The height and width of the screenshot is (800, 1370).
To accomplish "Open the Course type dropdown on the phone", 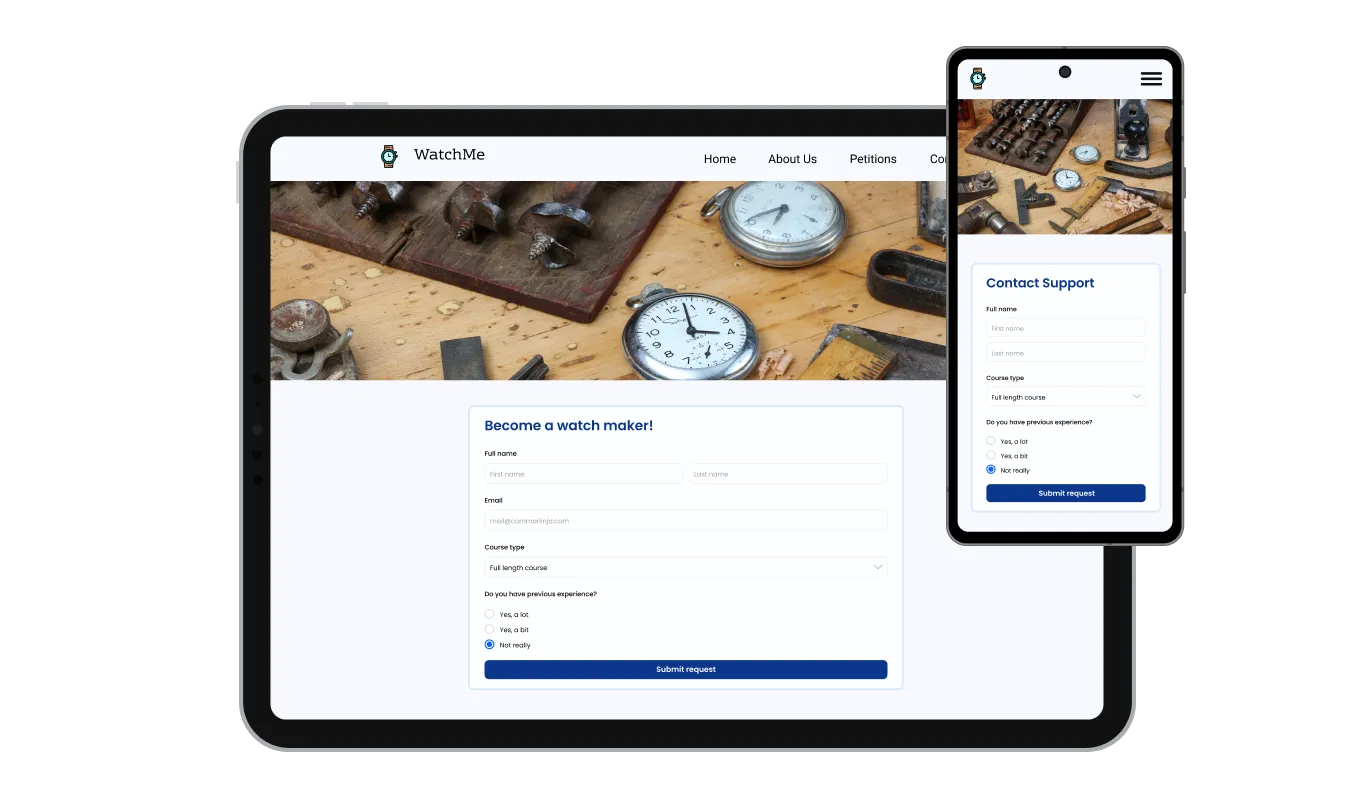I will coord(1065,396).
